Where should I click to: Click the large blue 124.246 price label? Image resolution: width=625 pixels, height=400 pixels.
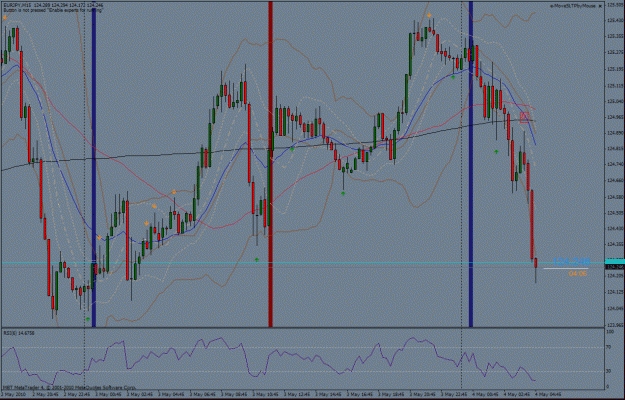(x=571, y=262)
